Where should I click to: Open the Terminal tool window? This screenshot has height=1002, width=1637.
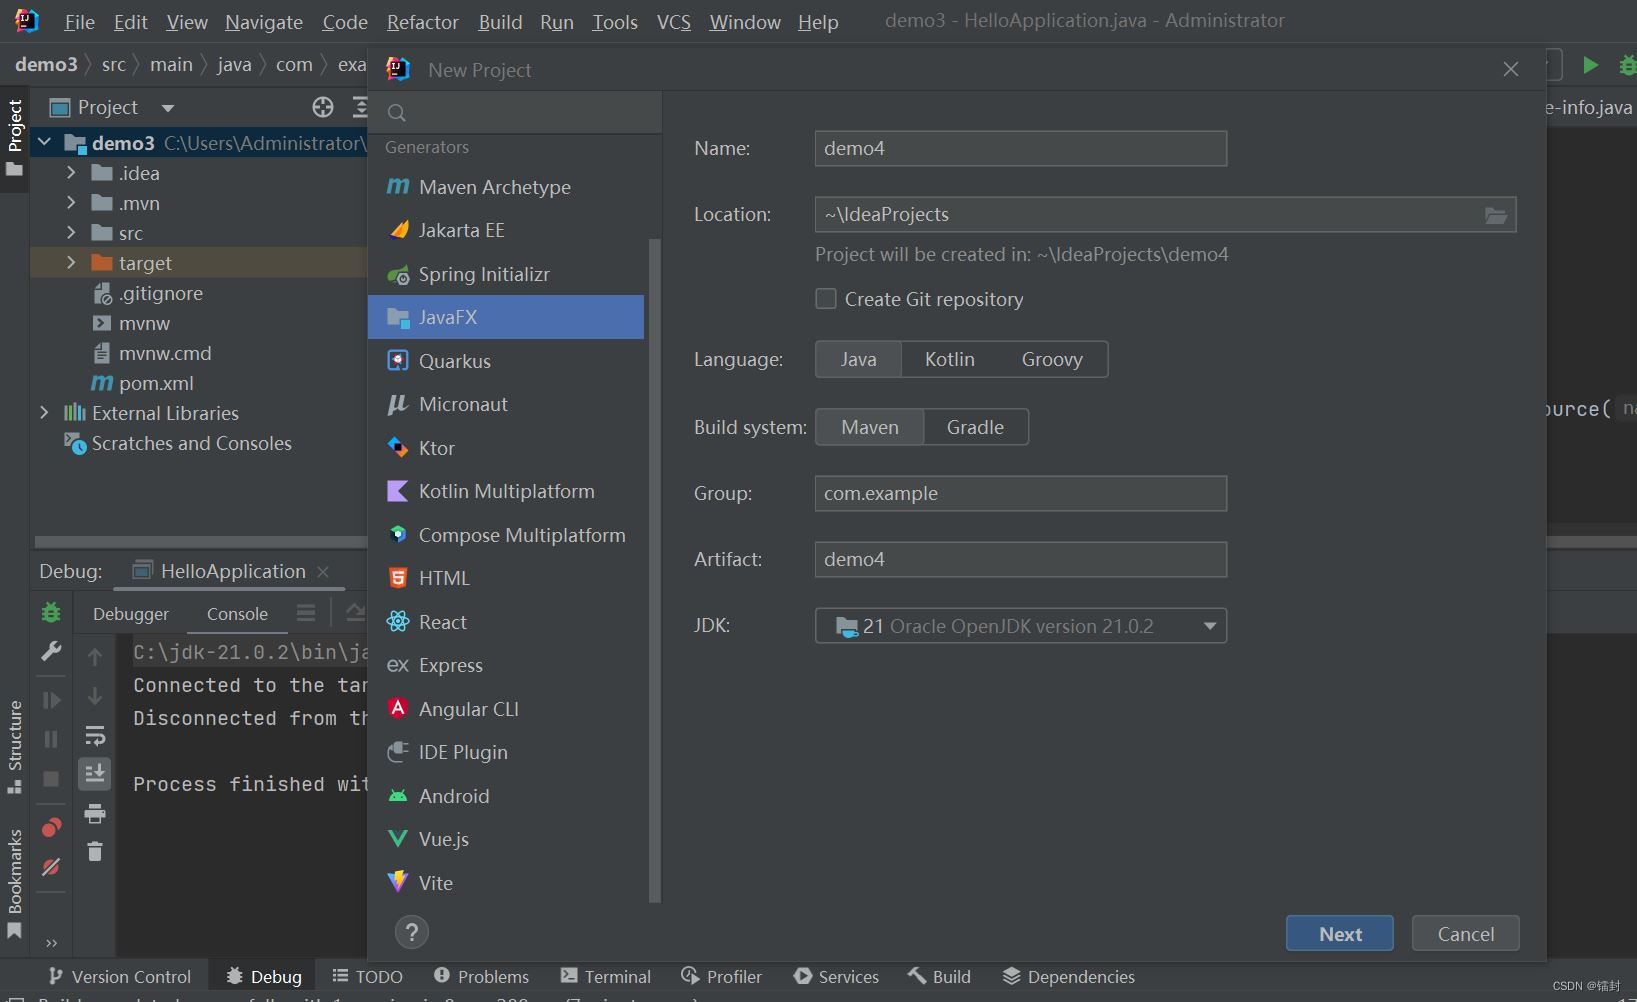pyautogui.click(x=606, y=977)
